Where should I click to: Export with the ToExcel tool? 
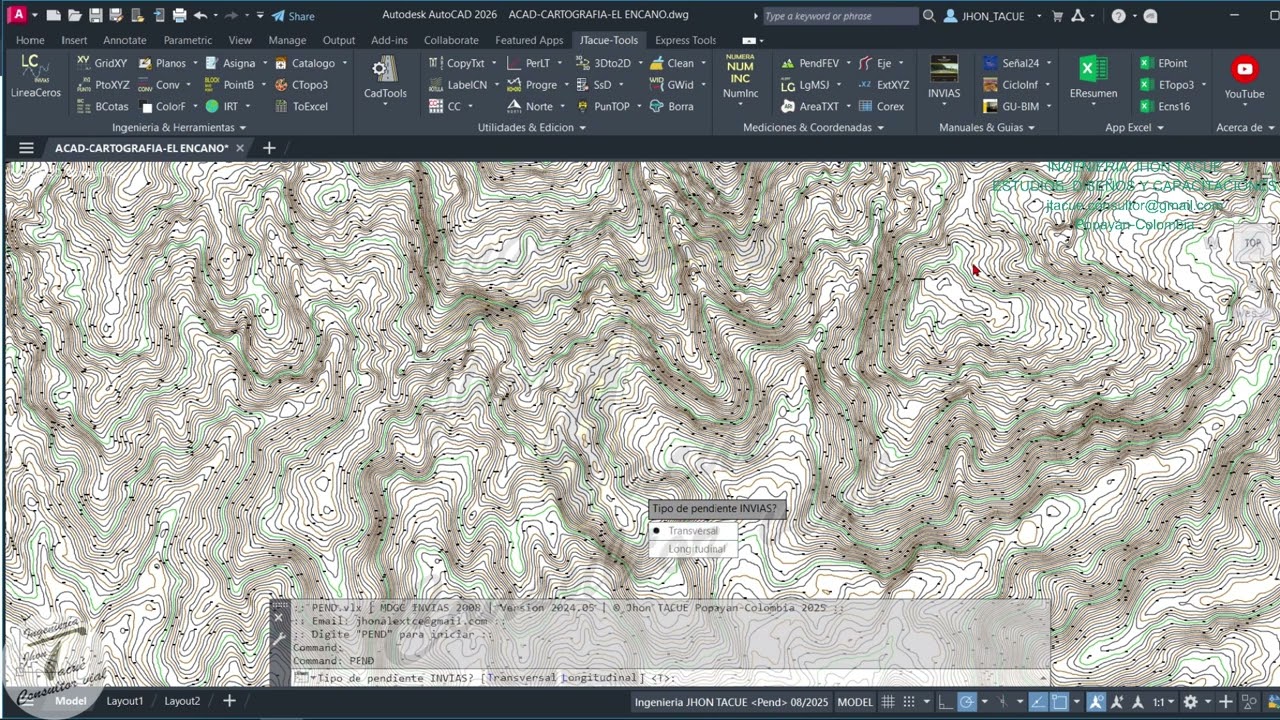[x=300, y=106]
